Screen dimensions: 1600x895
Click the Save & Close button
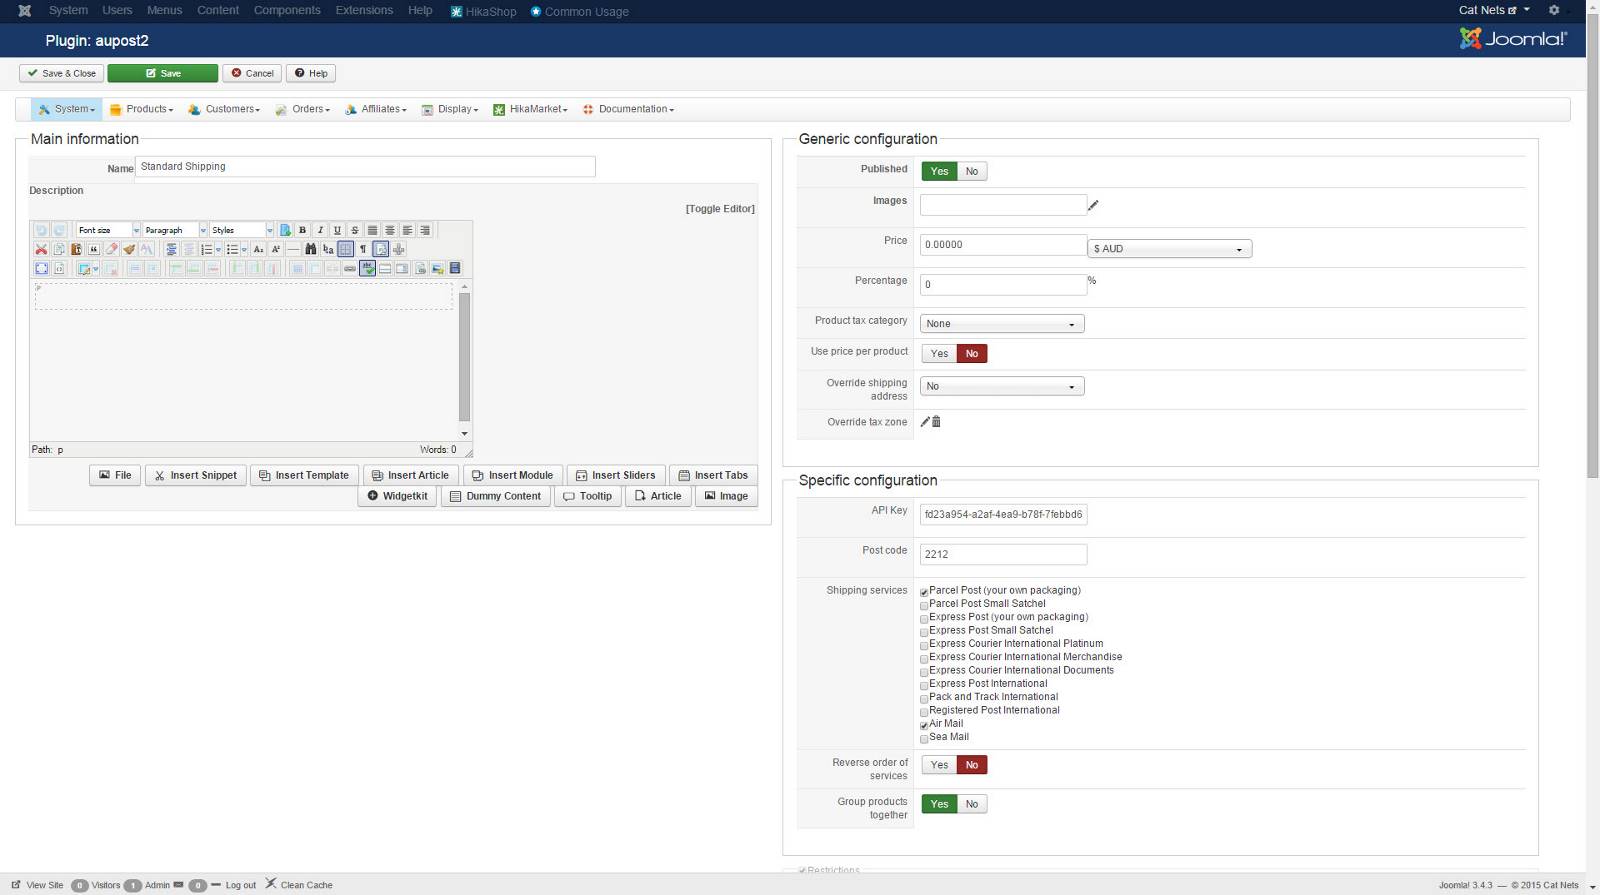pos(62,73)
